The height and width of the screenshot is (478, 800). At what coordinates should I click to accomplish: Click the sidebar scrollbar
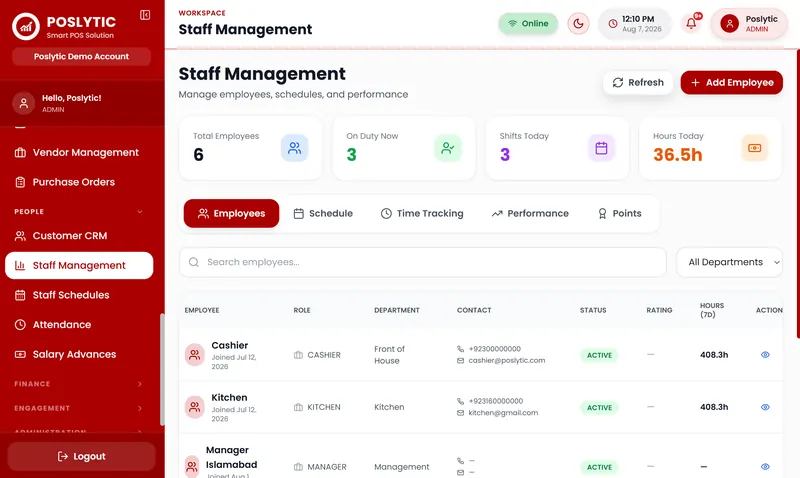[x=162, y=369]
